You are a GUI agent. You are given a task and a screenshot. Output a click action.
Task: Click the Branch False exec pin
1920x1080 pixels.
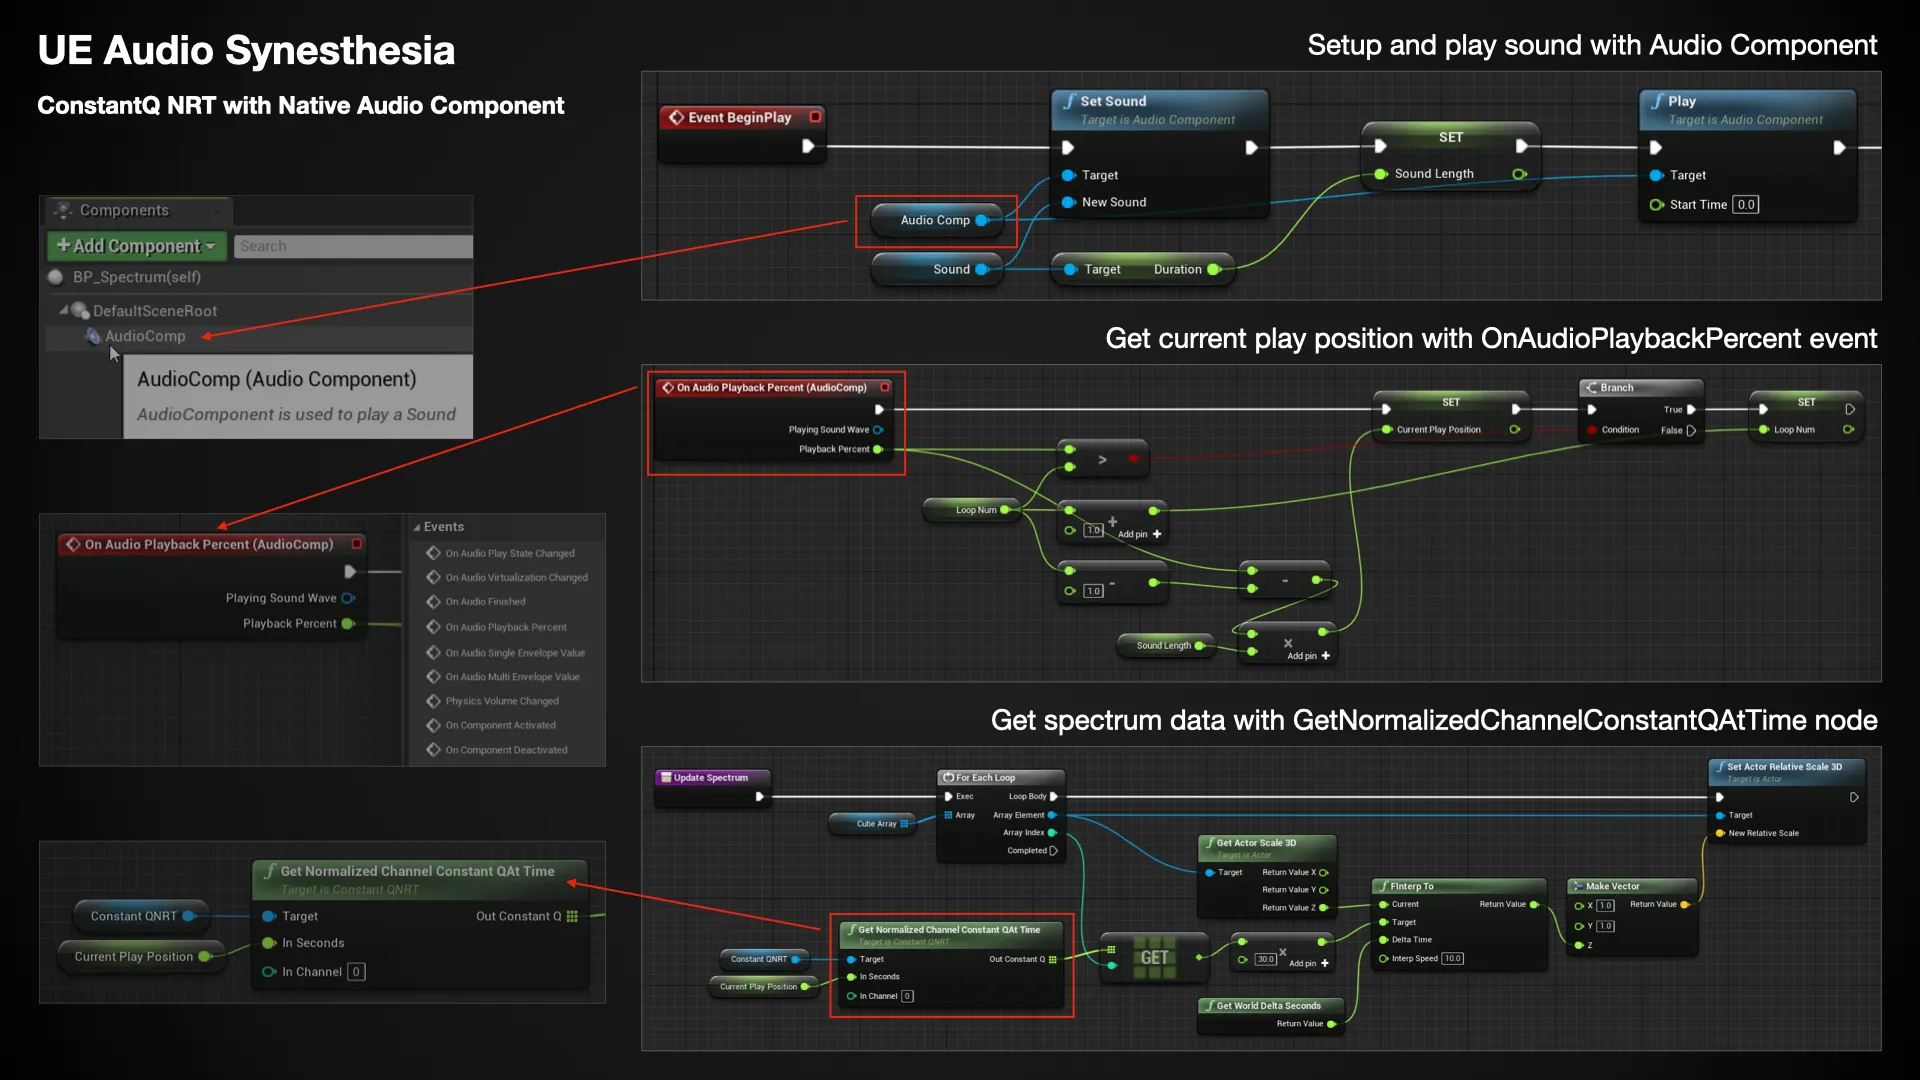(1691, 430)
